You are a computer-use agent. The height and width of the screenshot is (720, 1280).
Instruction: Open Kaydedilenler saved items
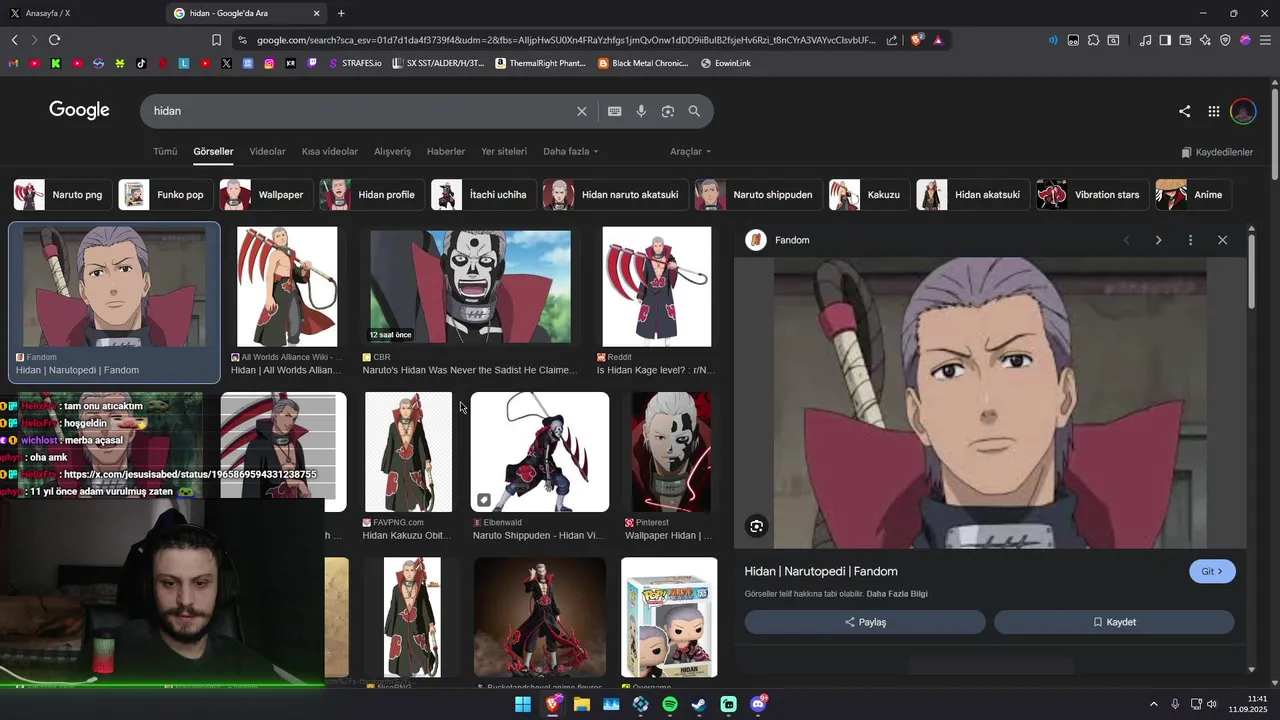pyautogui.click(x=1217, y=152)
